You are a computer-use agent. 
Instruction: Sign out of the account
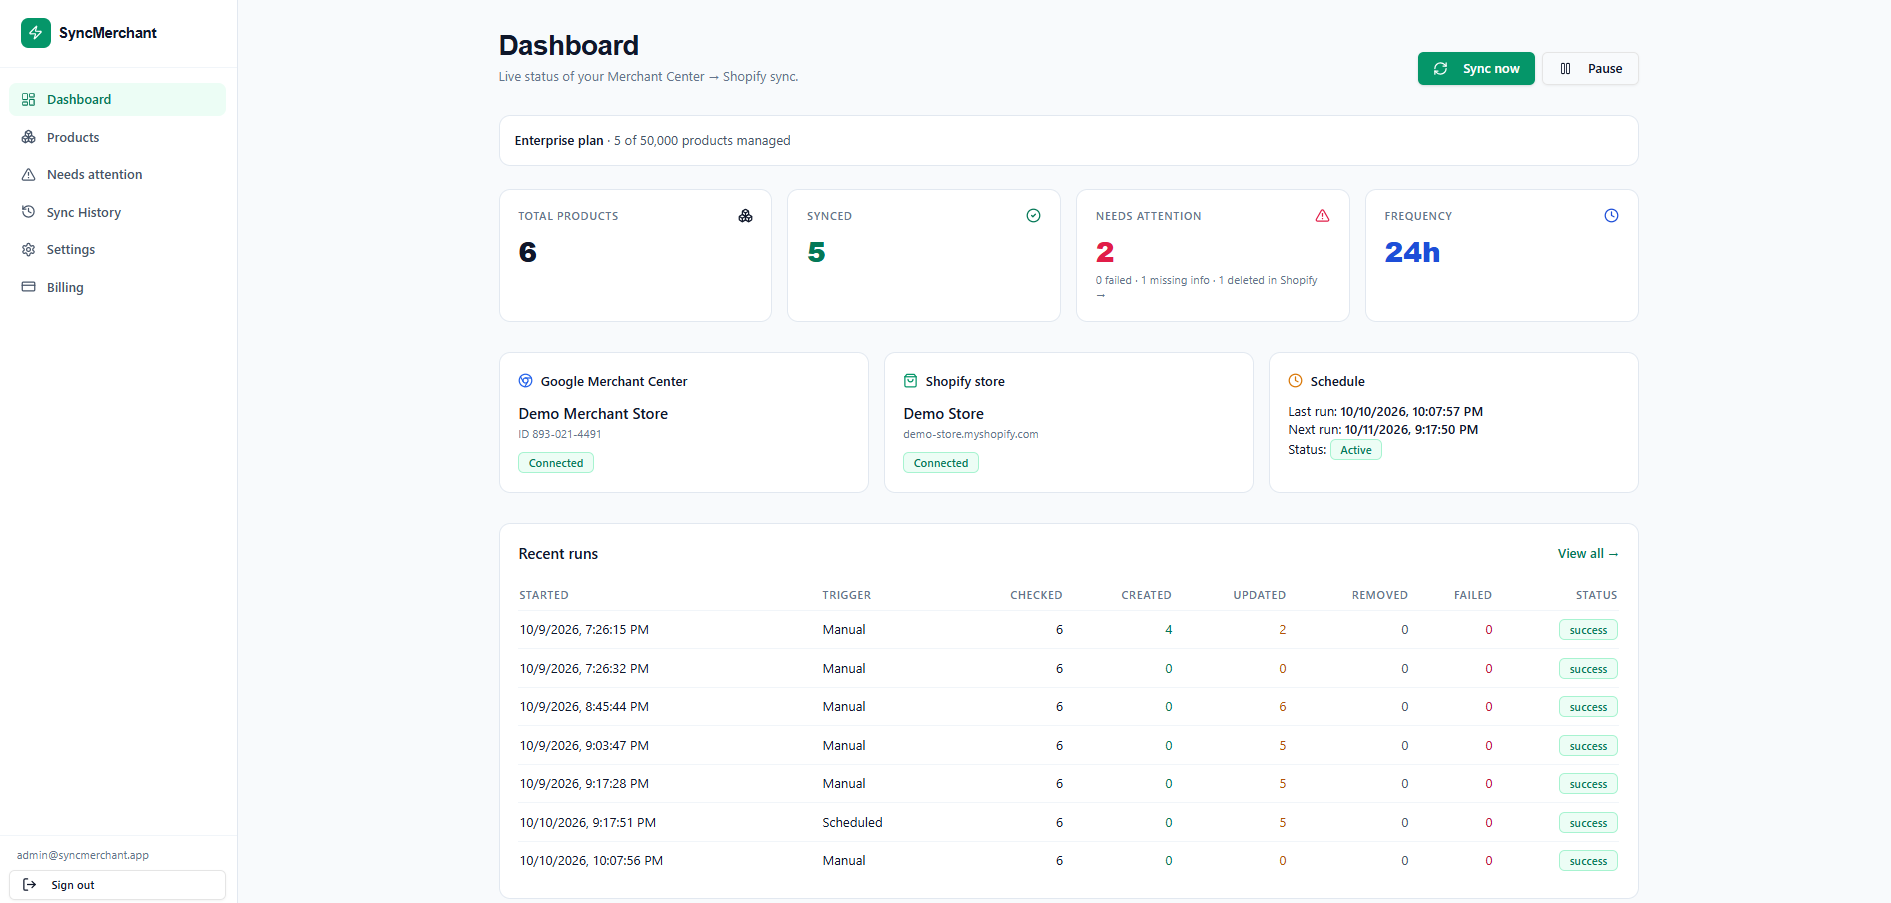coord(117,885)
